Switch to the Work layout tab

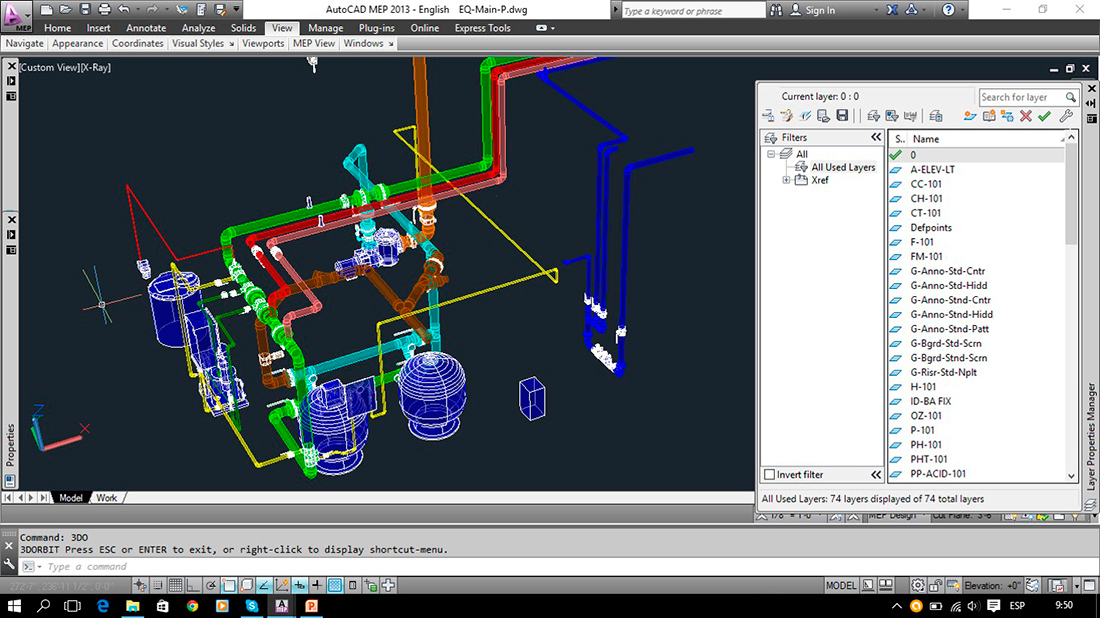coord(106,498)
